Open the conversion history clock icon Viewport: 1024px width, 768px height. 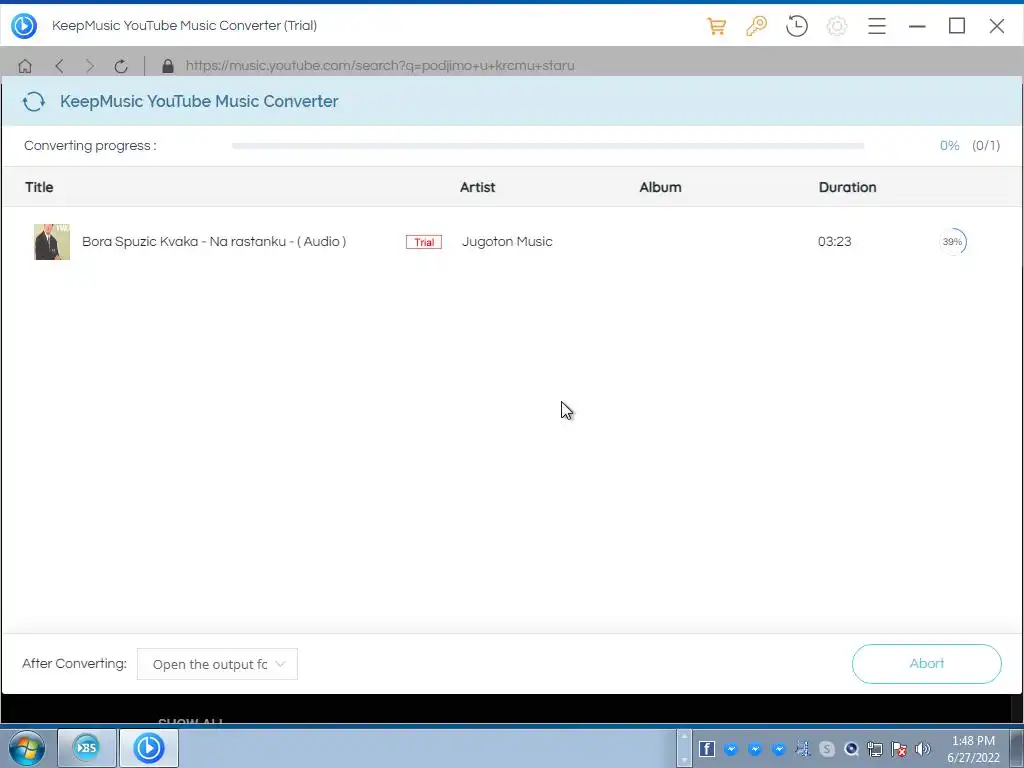click(797, 26)
